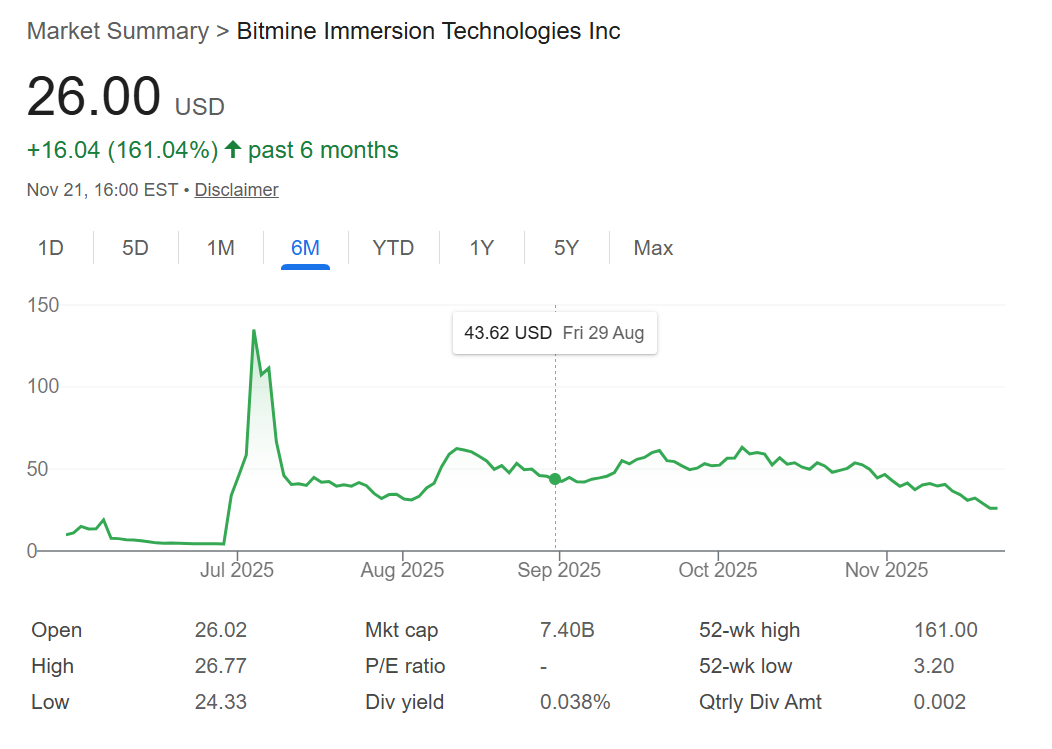This screenshot has height=749, width=1052.
Task: Switch to the 1D chart view
Action: tap(51, 247)
